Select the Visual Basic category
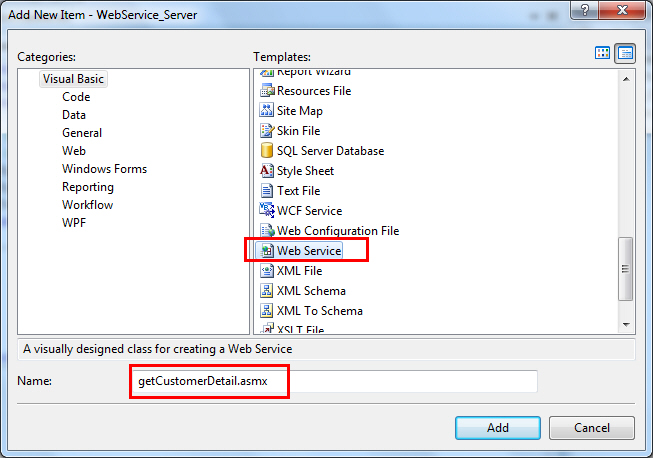Screen dimensions: 653x458 tap(73, 79)
